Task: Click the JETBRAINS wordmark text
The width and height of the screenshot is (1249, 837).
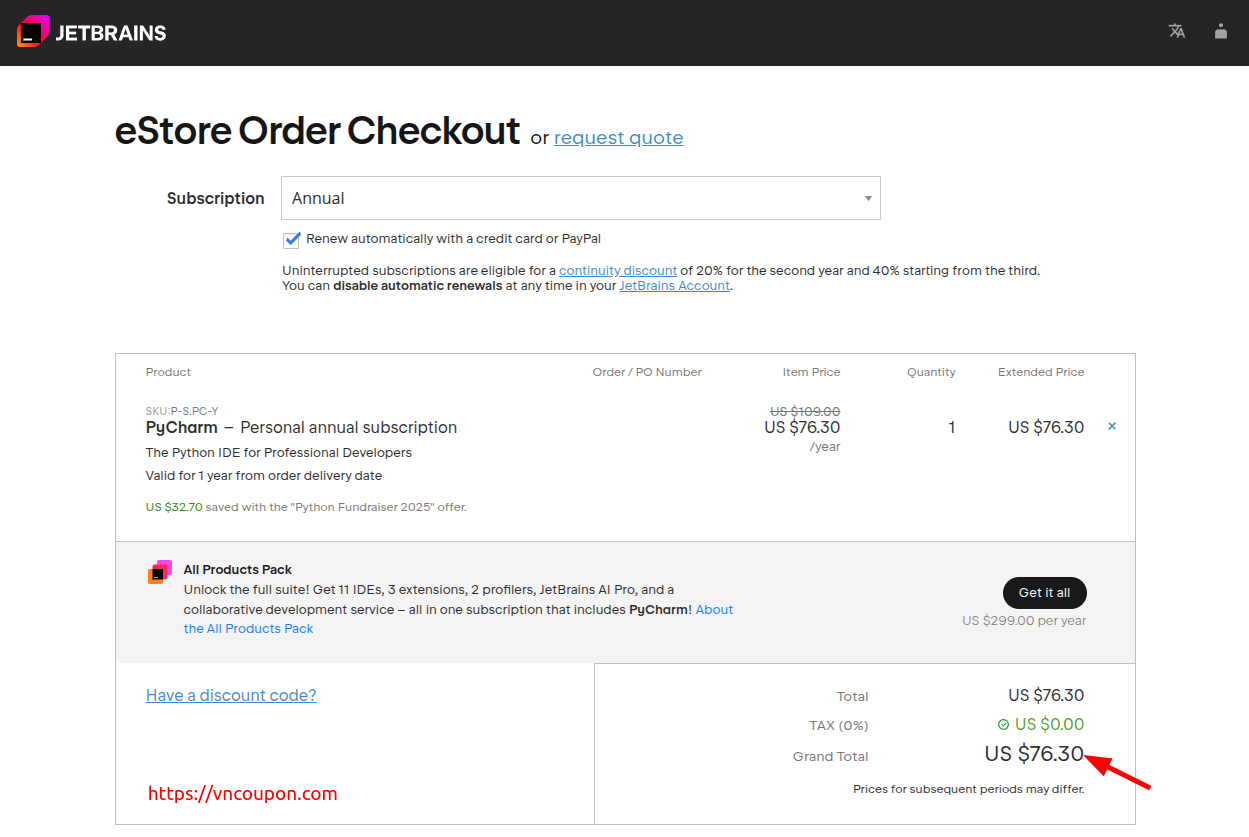Action: click(x=111, y=32)
